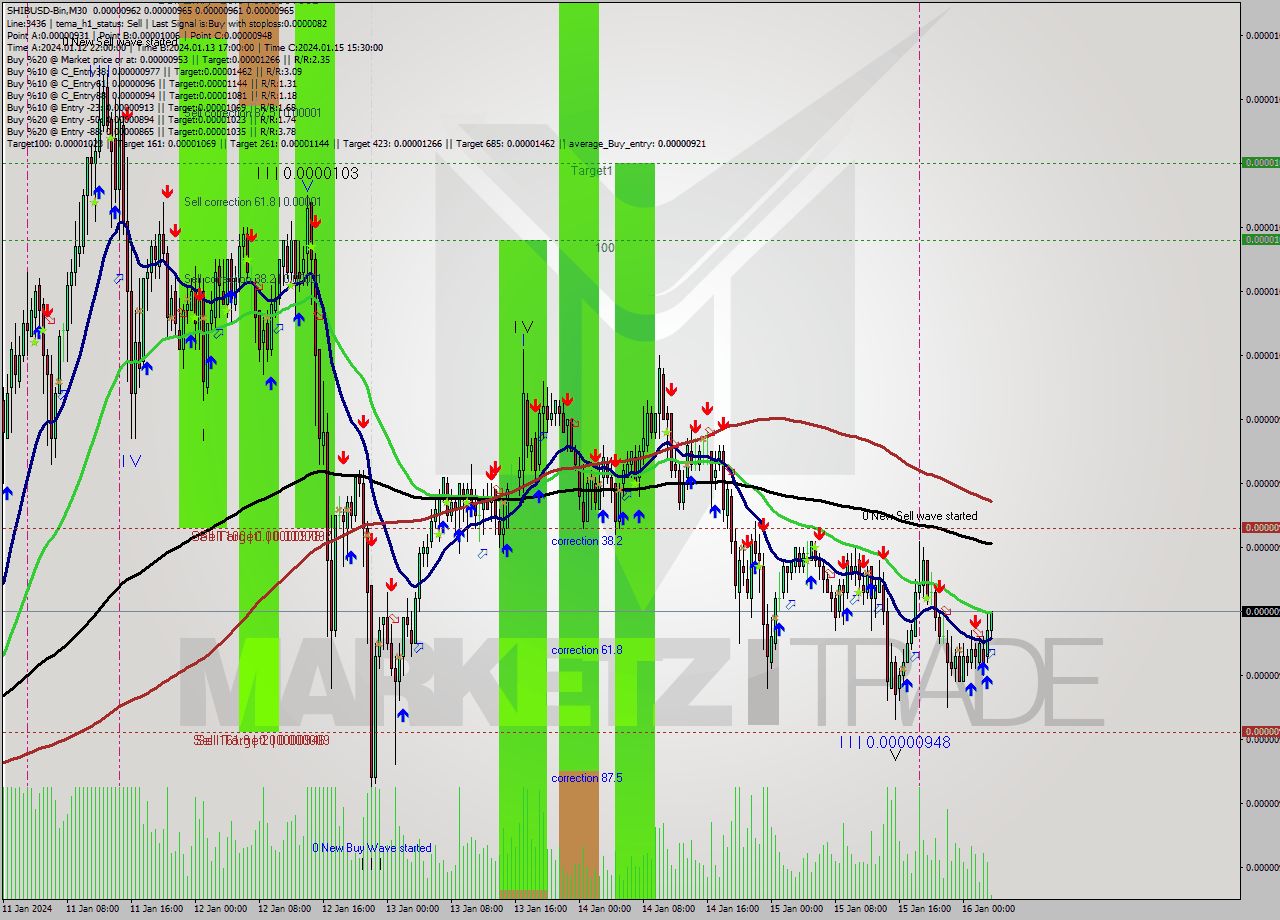This screenshot has height=920, width=1280.
Task: Select the 'Buy %20 @ Entry -88' line
Action: pyautogui.click(x=151, y=131)
